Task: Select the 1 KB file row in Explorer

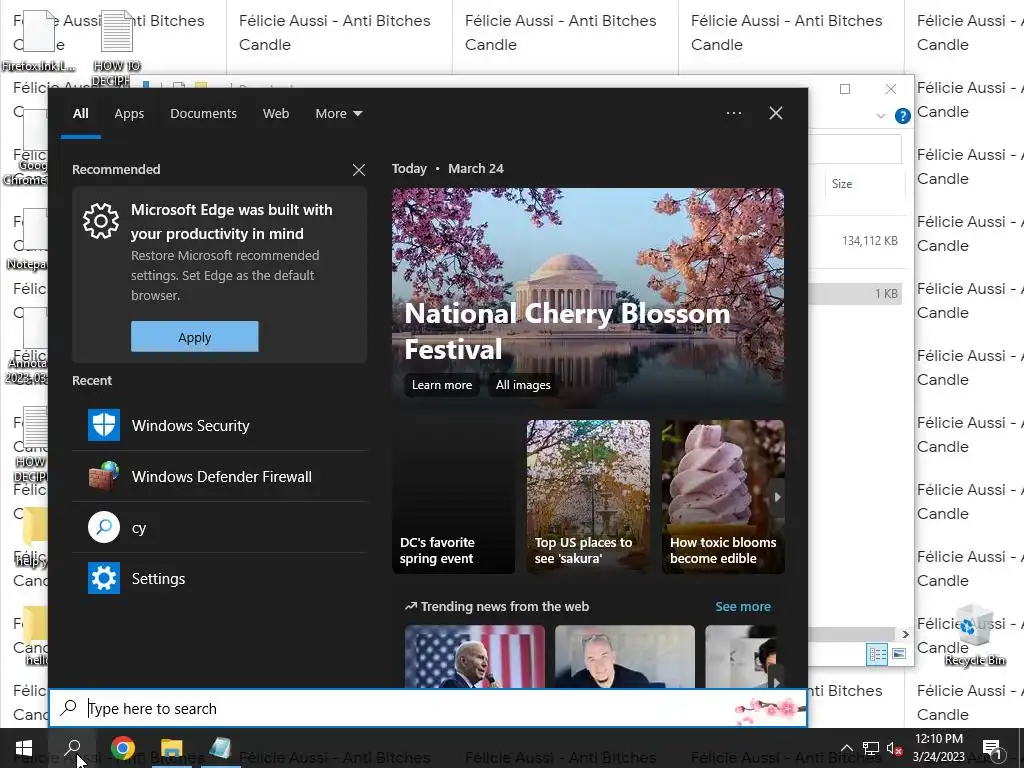Action: 856,294
